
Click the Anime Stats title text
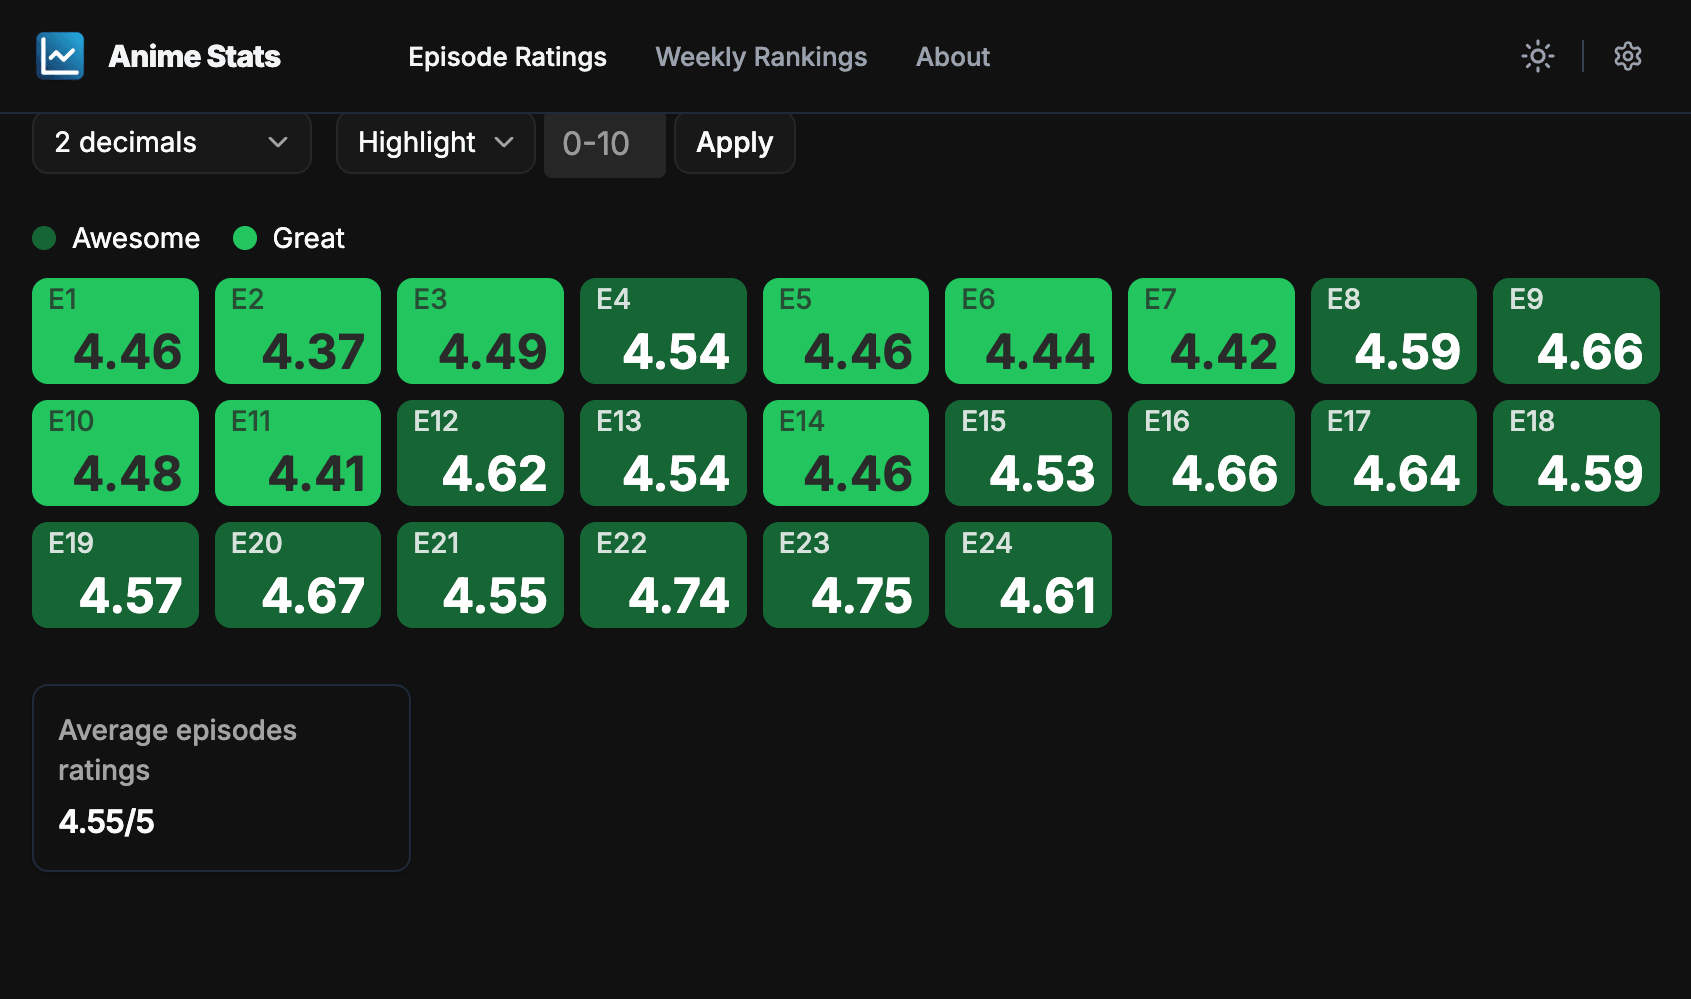point(194,57)
